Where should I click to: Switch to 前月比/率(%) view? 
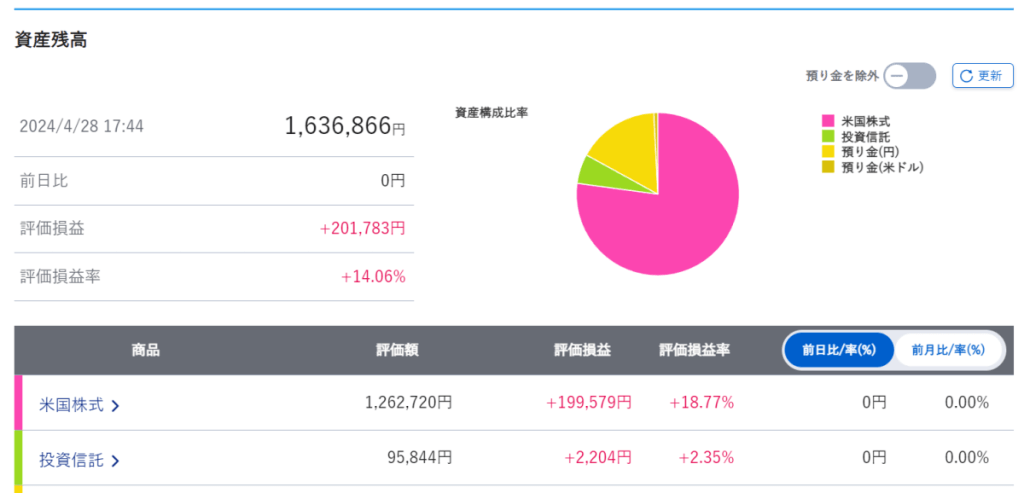[948, 350]
